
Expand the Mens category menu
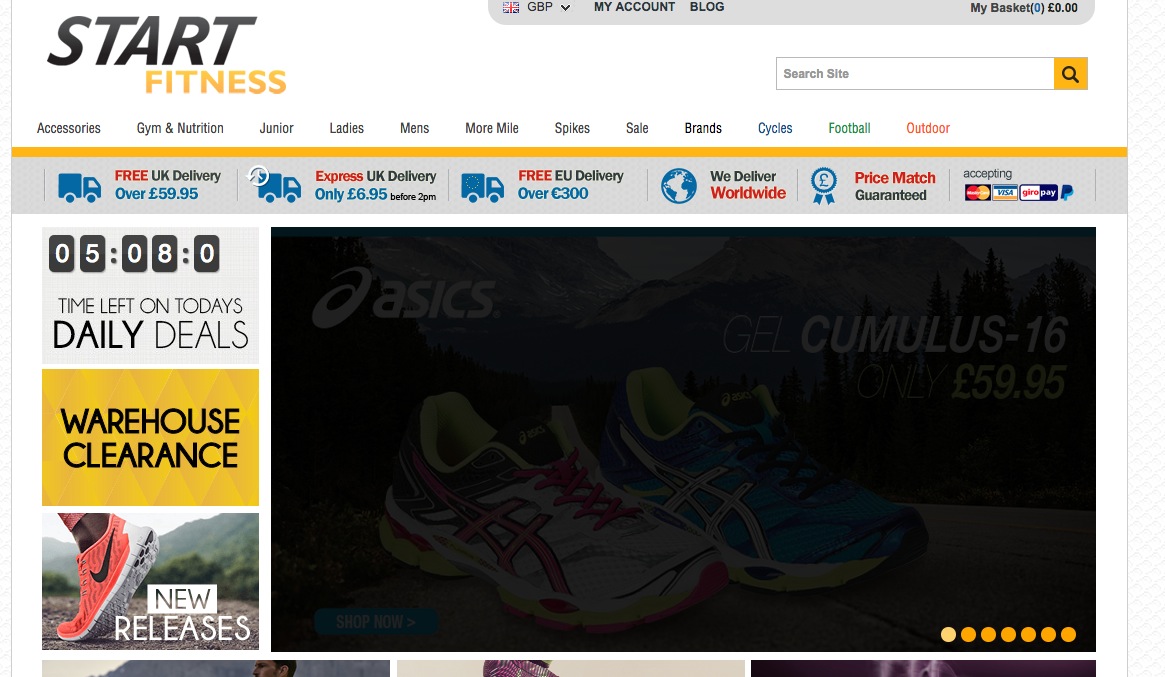point(414,128)
